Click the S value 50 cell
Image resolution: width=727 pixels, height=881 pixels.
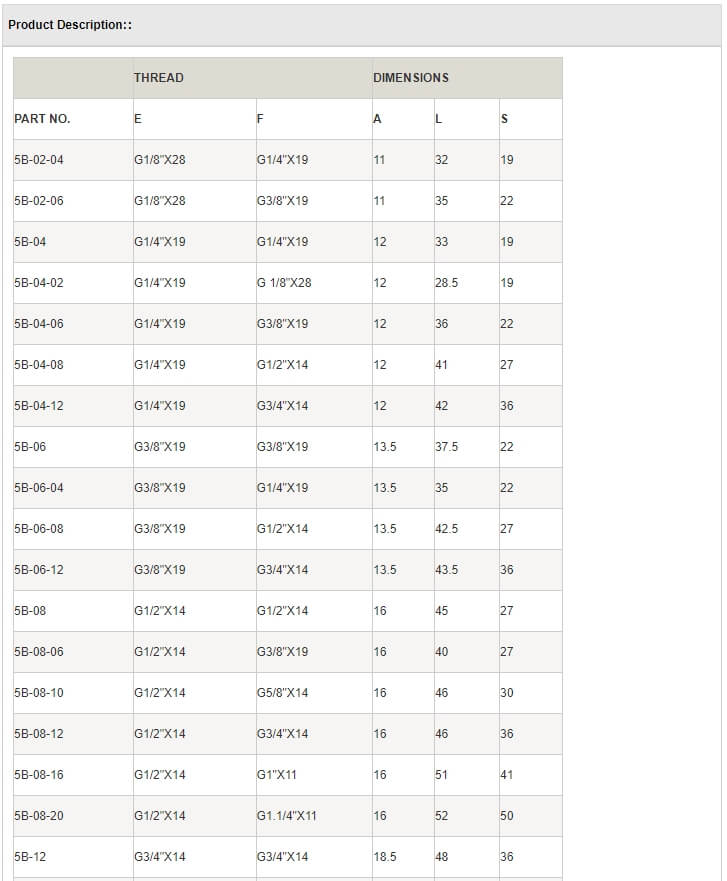point(507,816)
